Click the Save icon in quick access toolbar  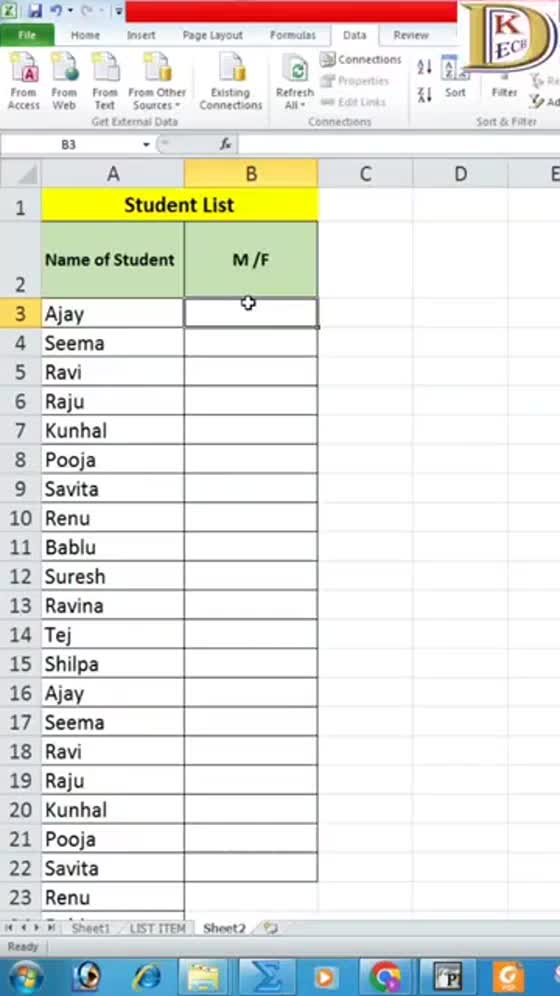(35, 11)
